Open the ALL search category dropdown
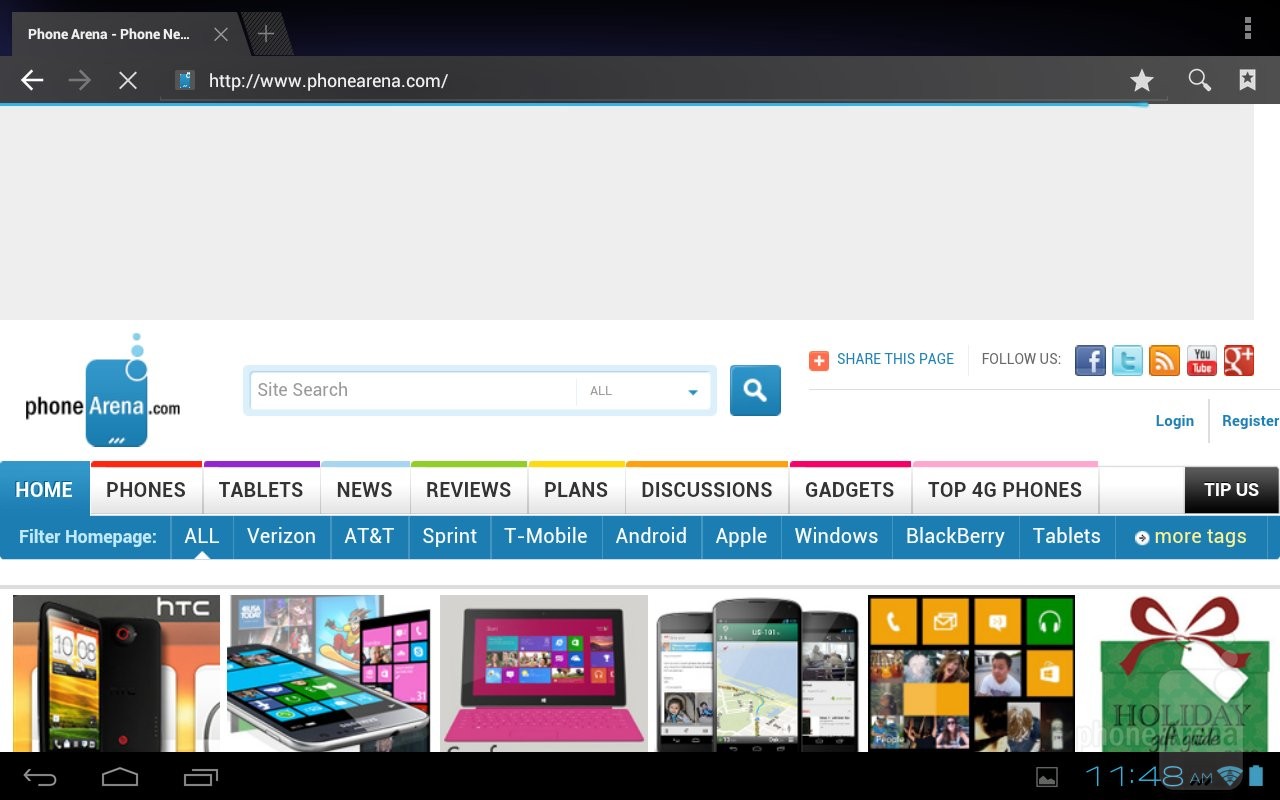Image resolution: width=1280 pixels, height=800 pixels. (x=645, y=391)
